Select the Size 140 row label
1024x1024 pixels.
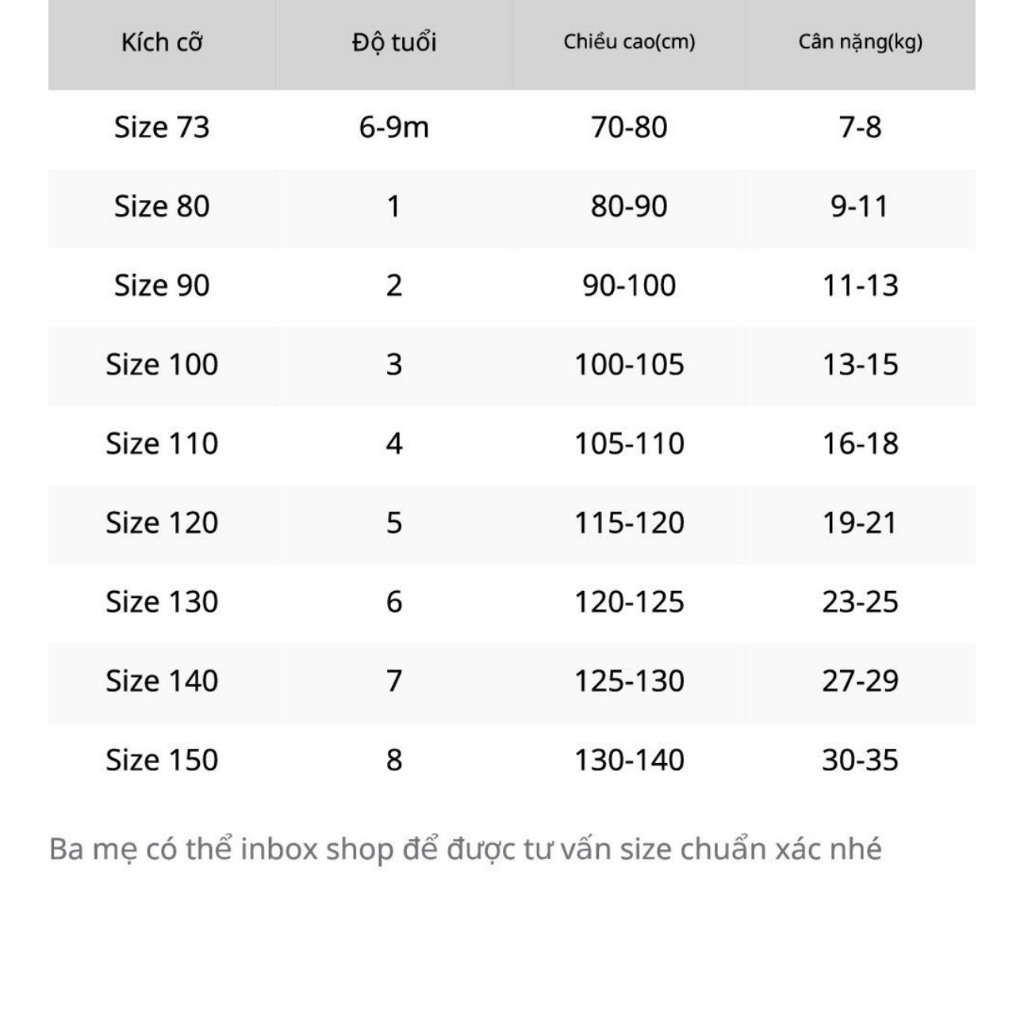(x=162, y=680)
